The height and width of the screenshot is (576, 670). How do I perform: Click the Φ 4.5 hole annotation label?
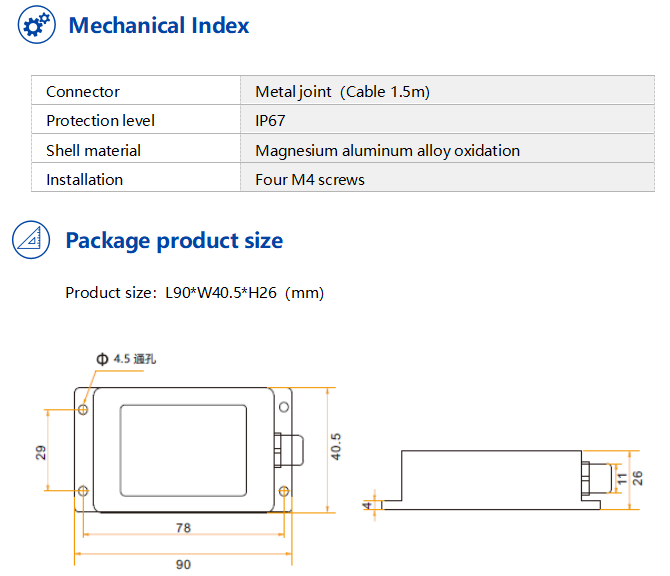coord(126,359)
